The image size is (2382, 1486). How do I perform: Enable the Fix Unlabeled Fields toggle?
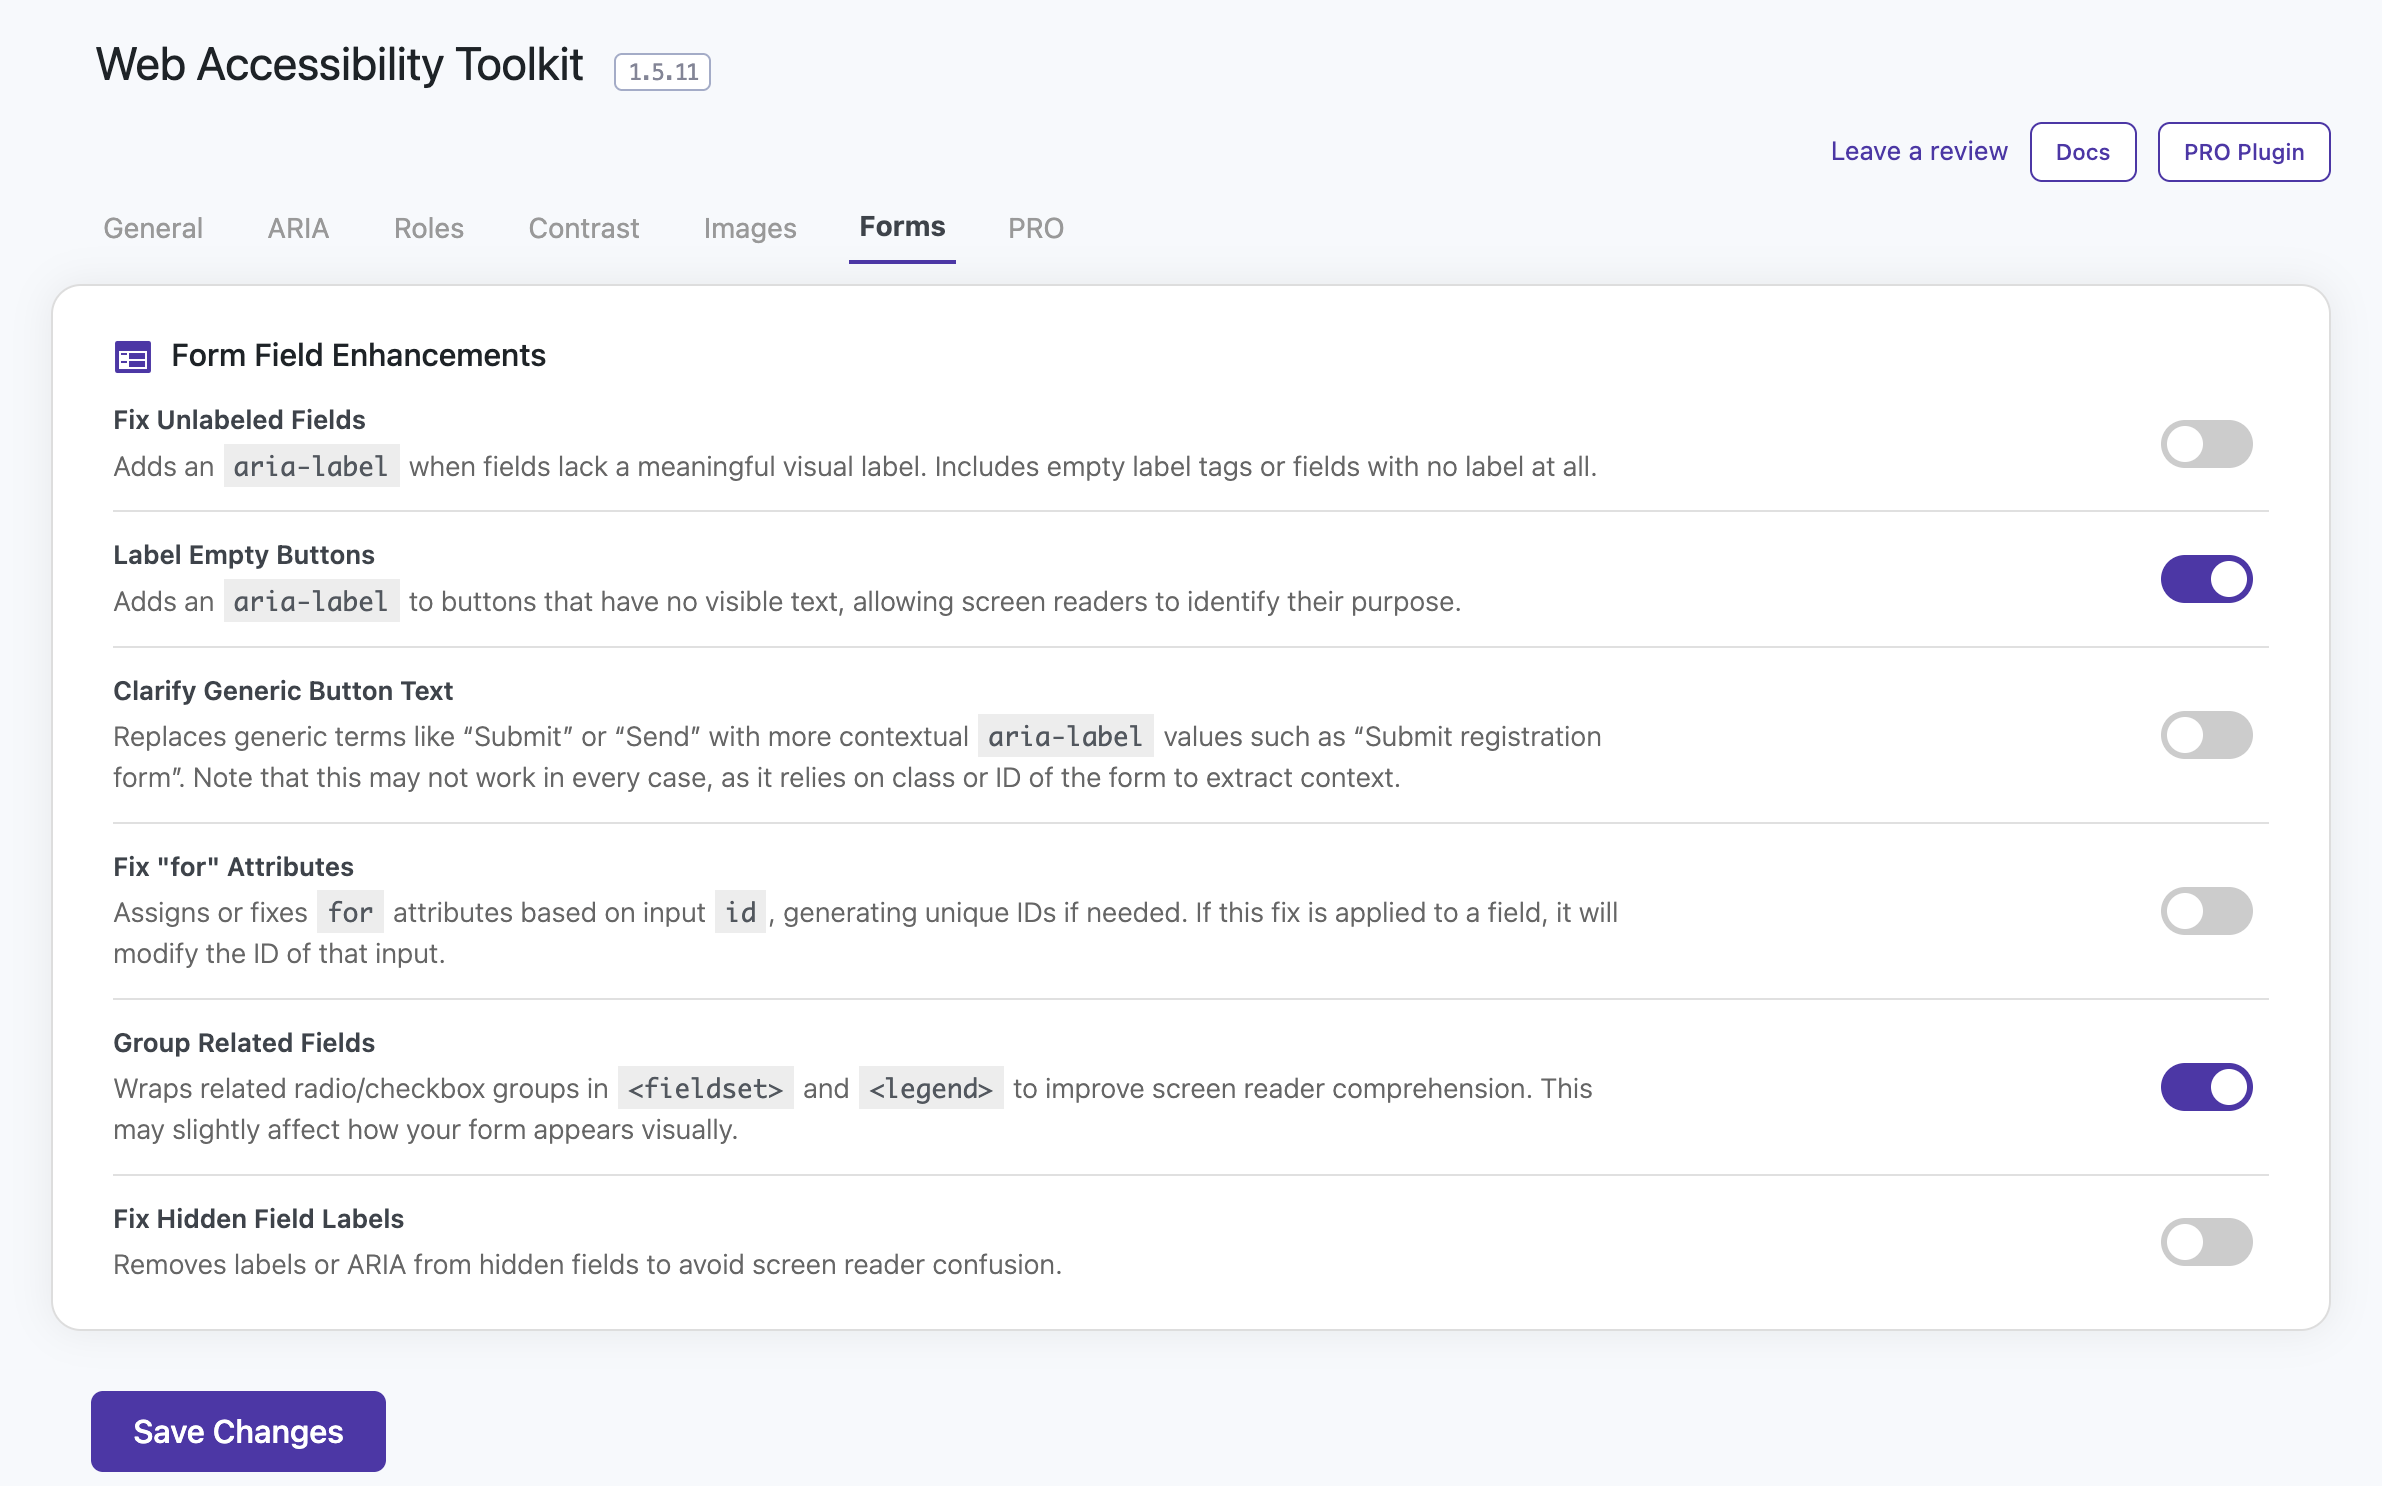[2205, 444]
